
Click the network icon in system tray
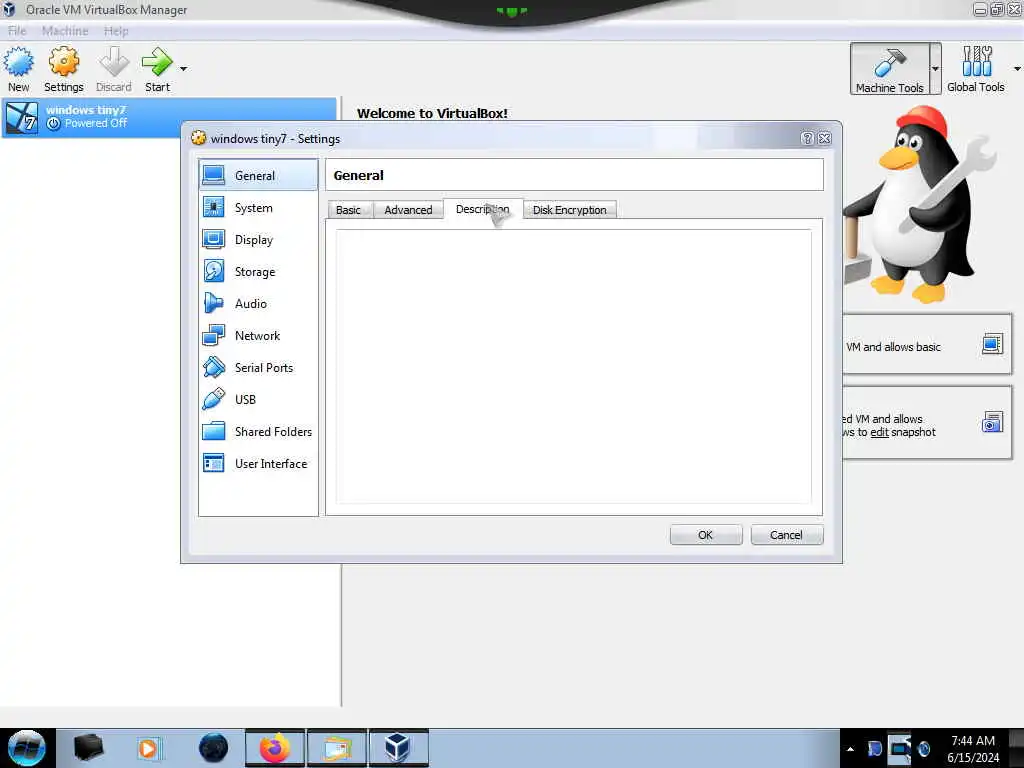pyautogui.click(x=900, y=749)
